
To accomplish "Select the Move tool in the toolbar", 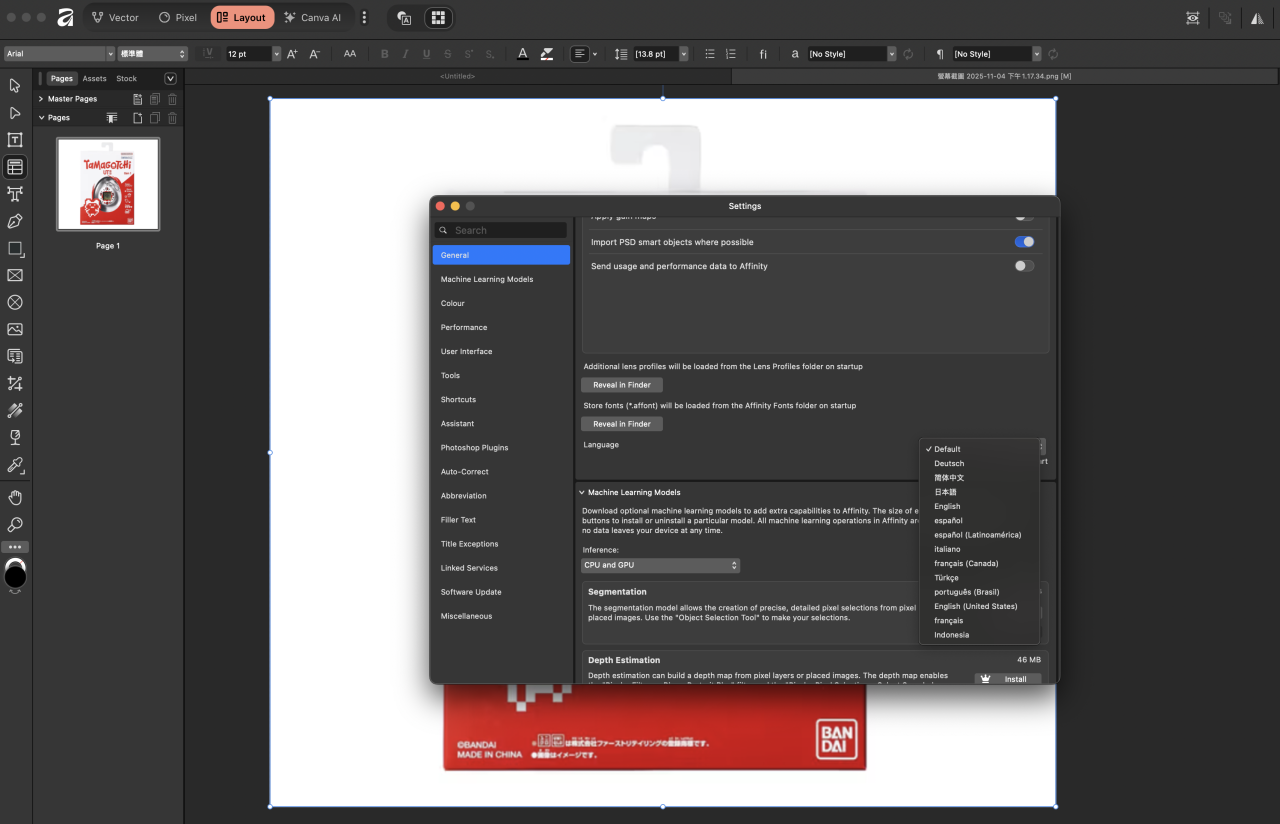I will point(14,85).
